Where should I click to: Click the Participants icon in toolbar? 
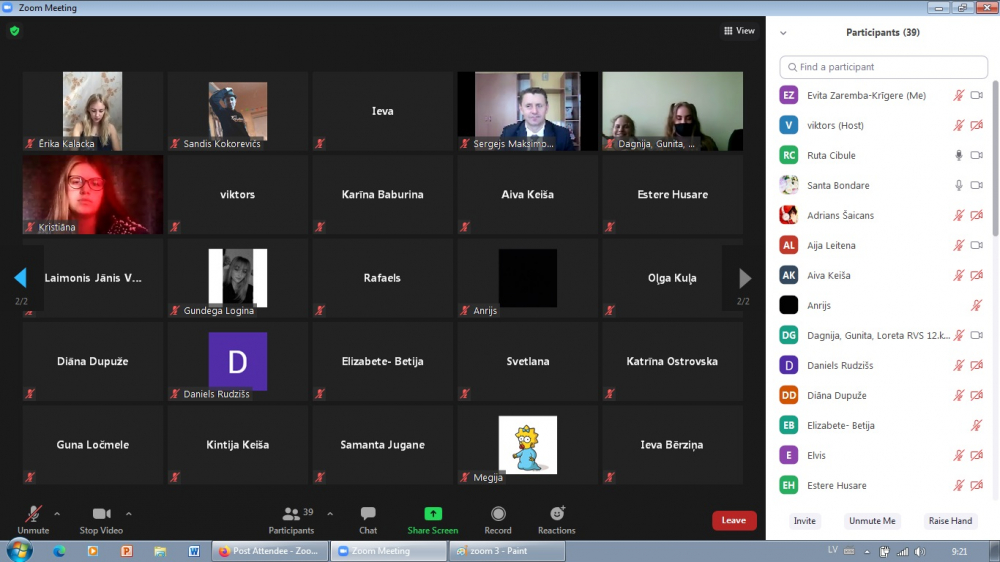click(291, 514)
